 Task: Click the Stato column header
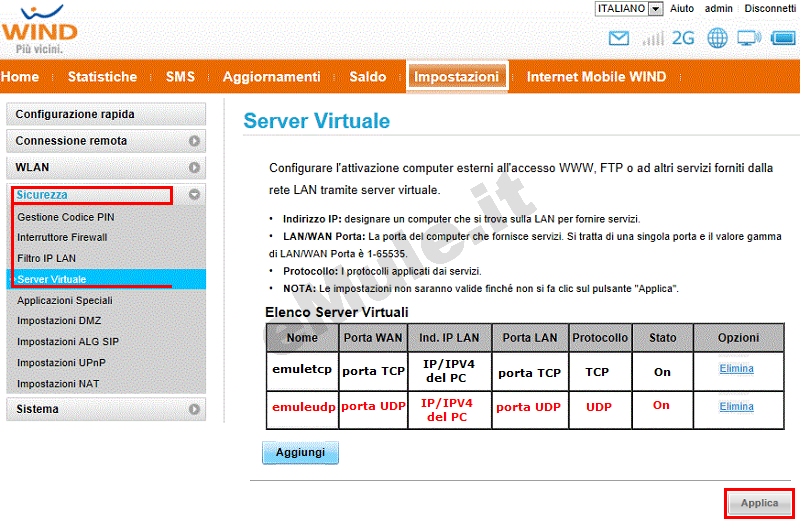(x=662, y=338)
